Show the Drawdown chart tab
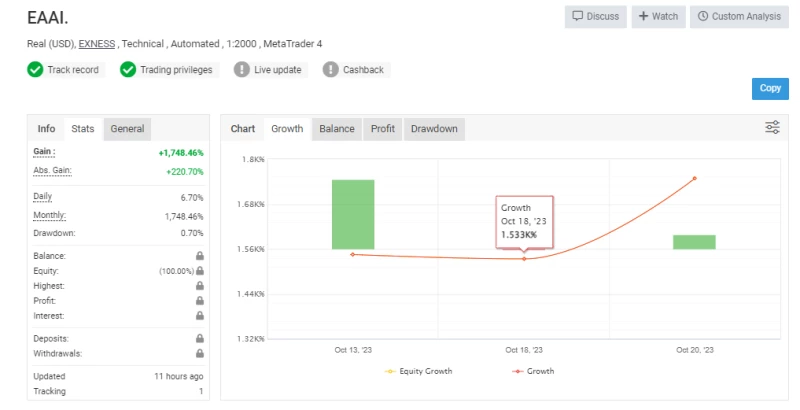 point(434,129)
